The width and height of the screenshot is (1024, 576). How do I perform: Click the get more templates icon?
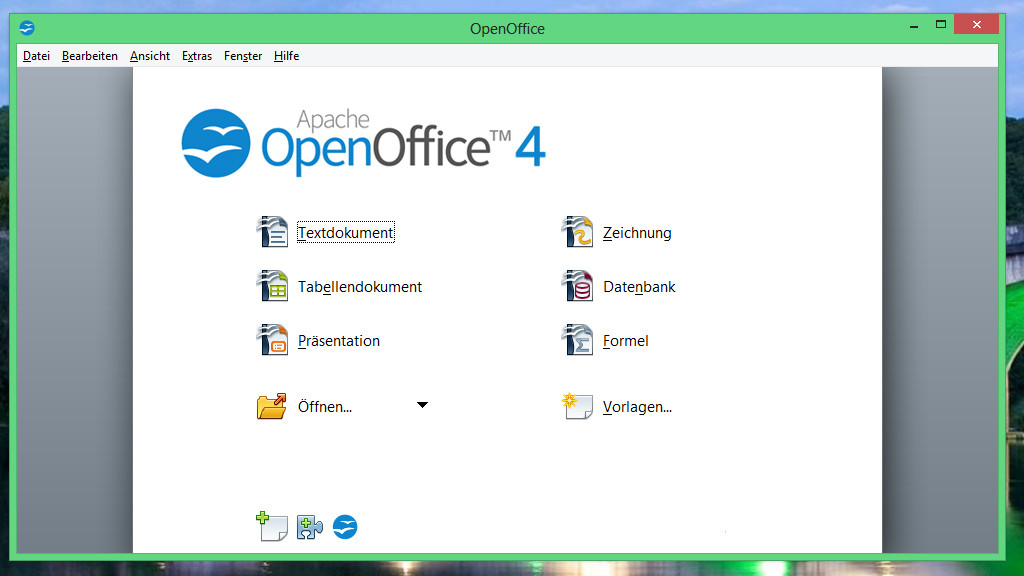click(271, 526)
